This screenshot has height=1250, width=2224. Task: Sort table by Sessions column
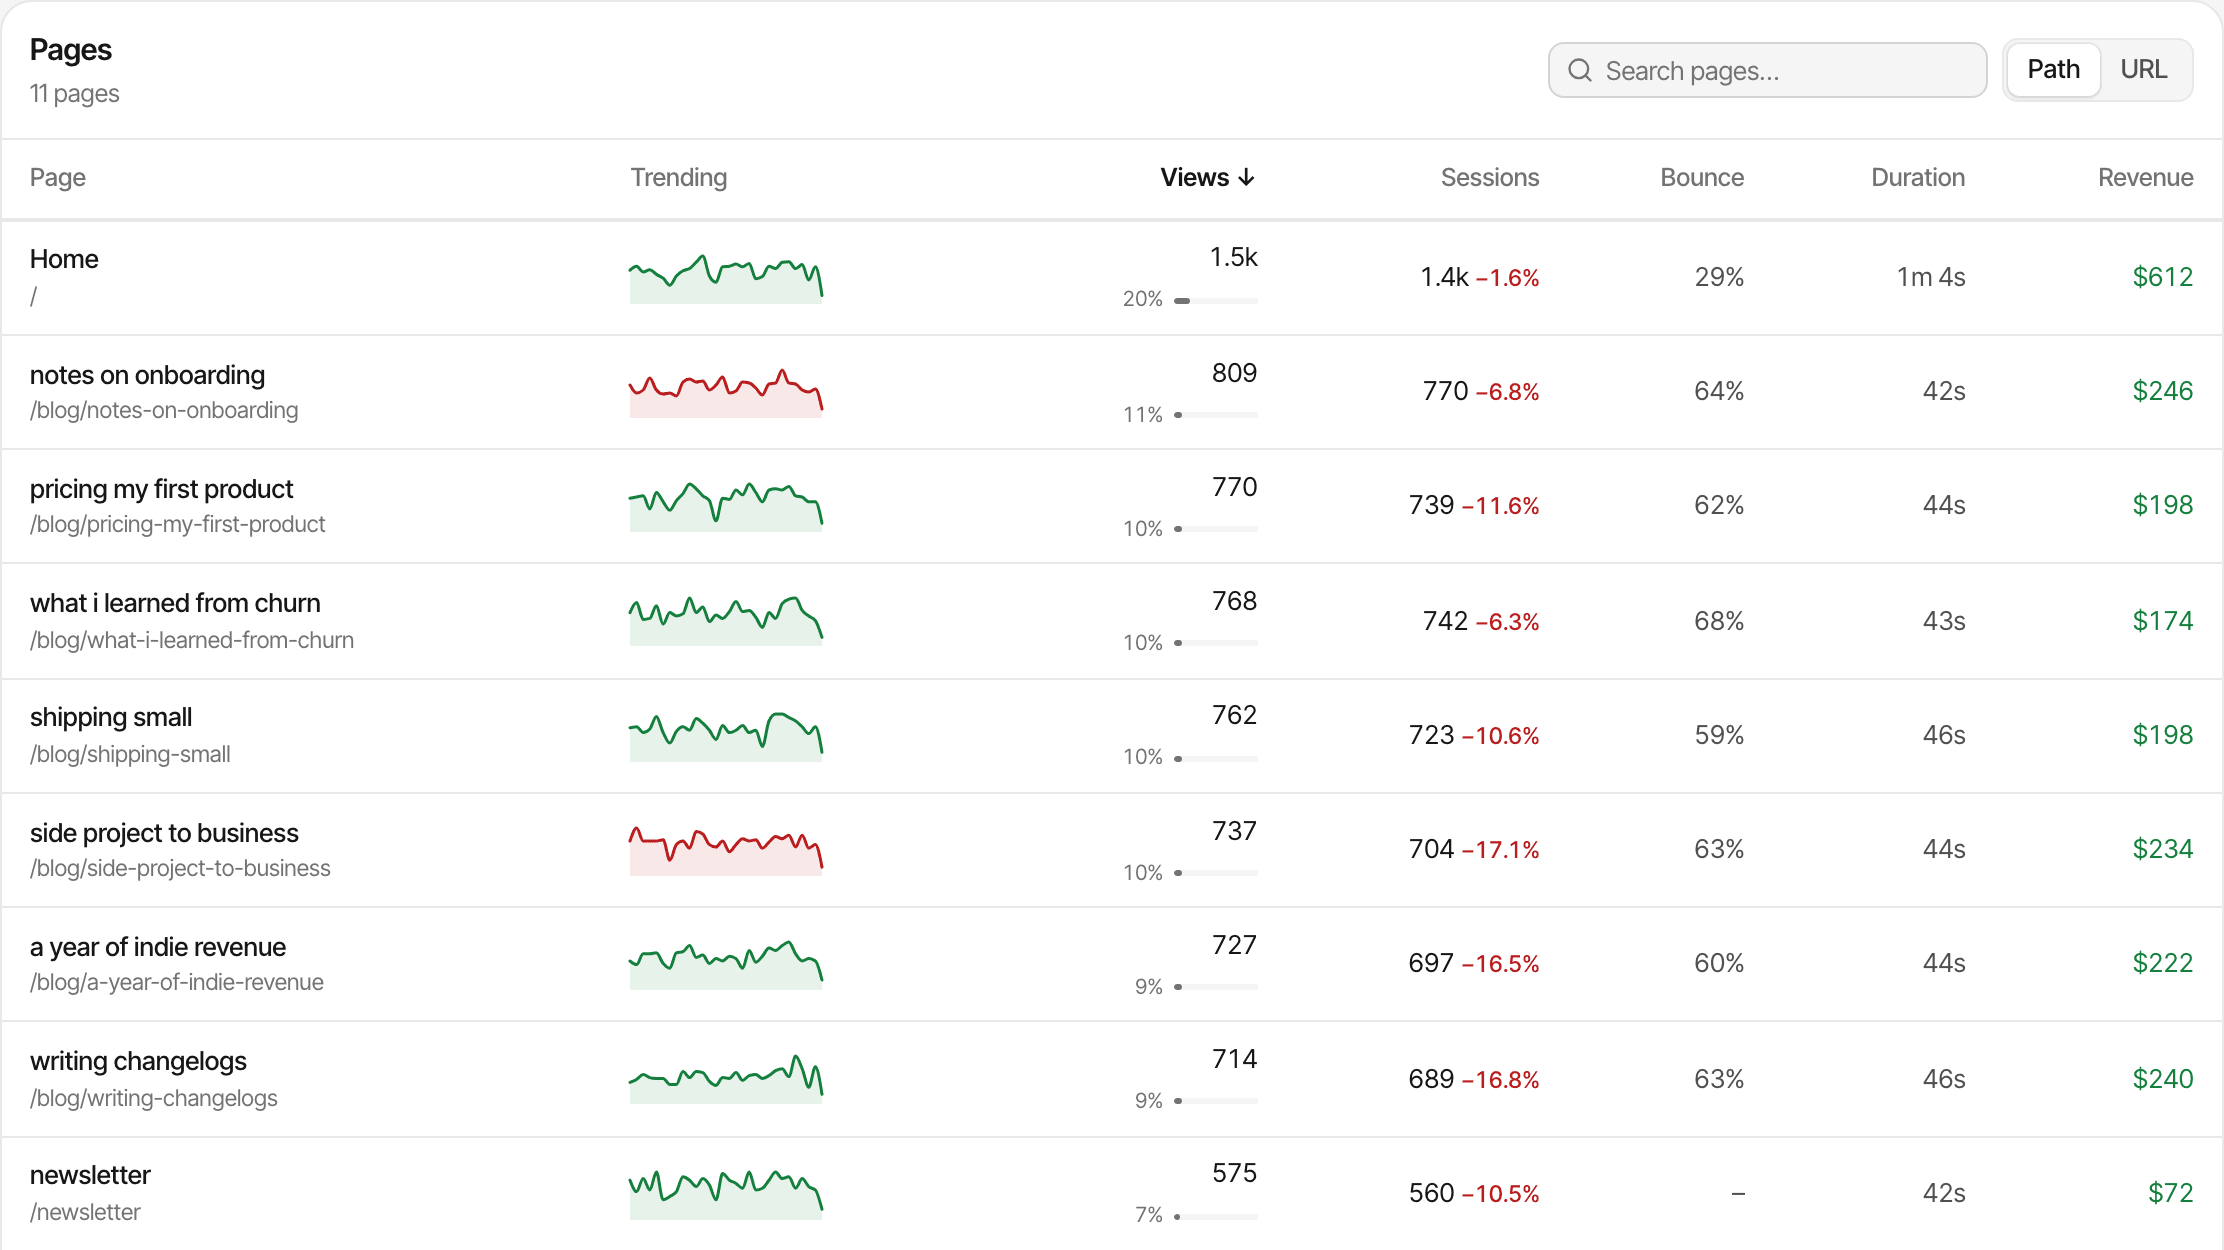click(1490, 178)
